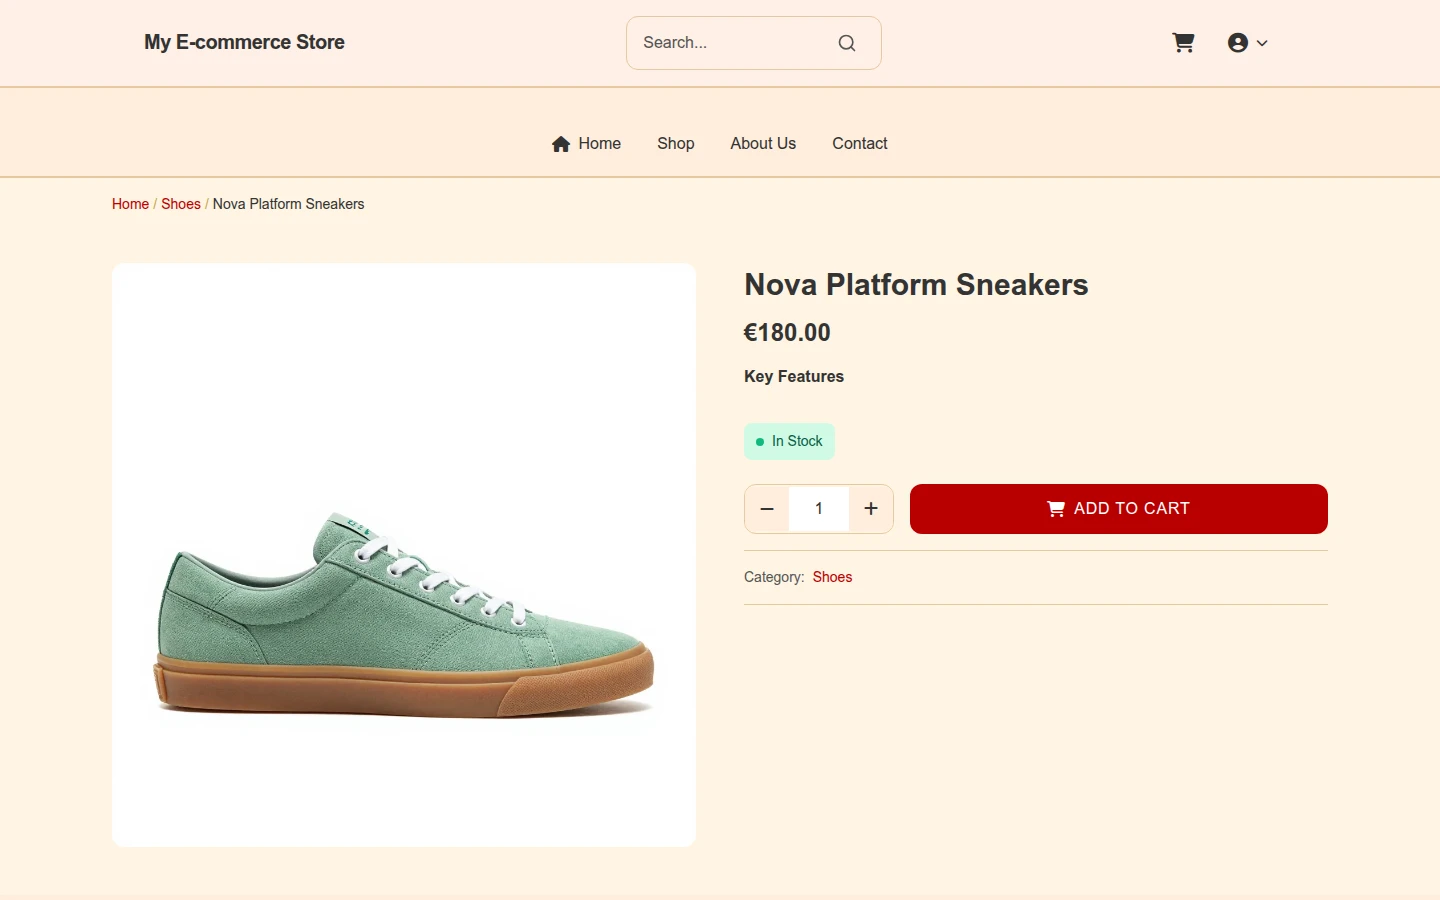Add the sneakers to cart

tap(1119, 509)
